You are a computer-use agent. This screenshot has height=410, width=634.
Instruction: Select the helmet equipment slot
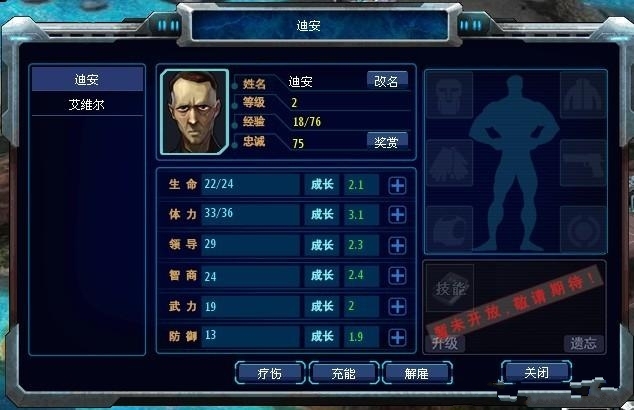450,95
